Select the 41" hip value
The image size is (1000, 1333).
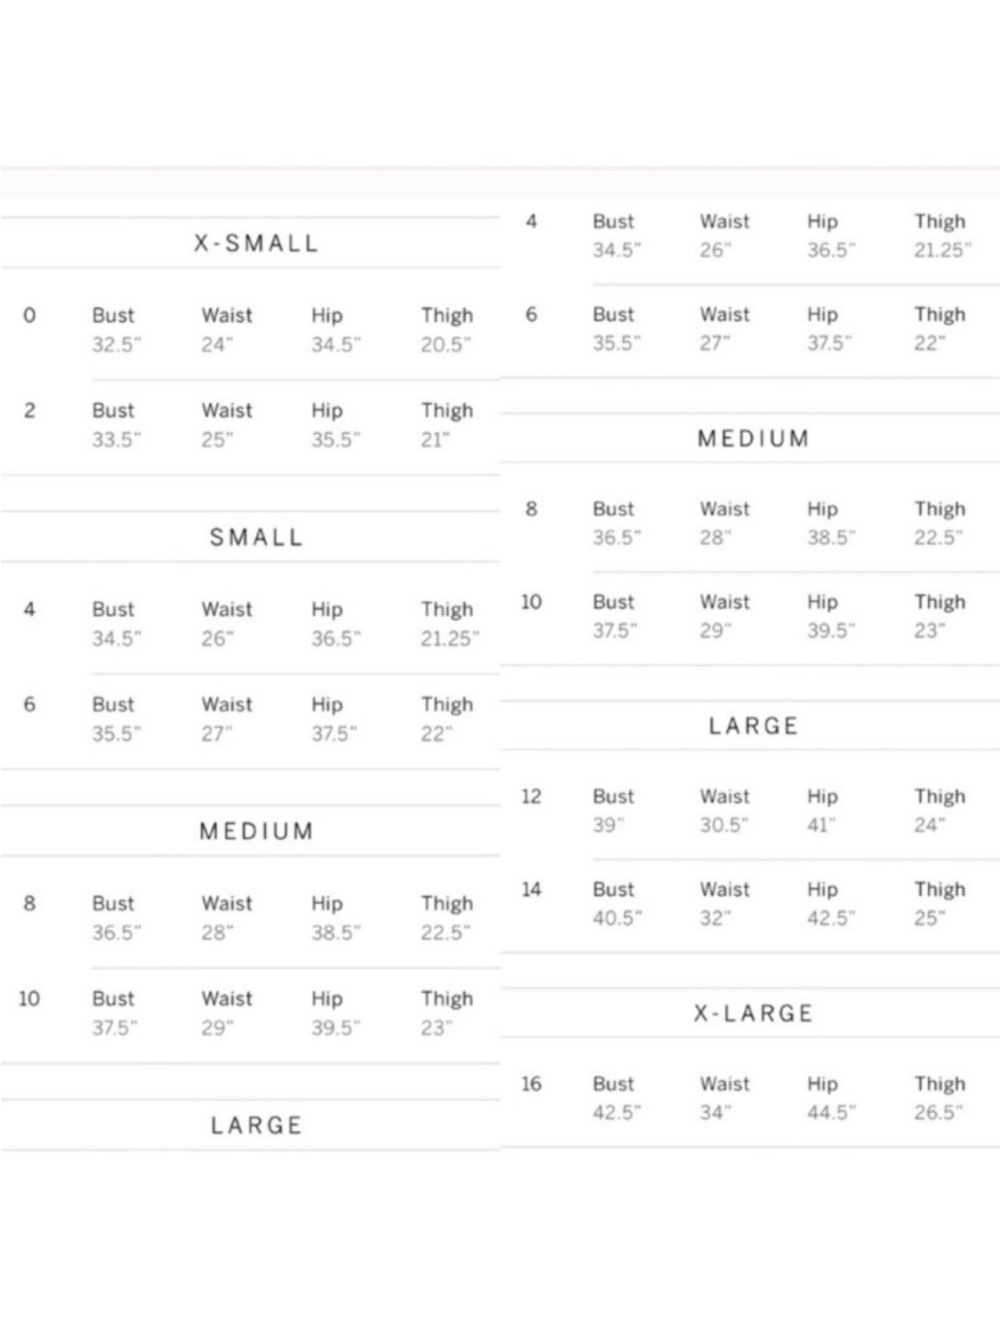click(x=821, y=825)
